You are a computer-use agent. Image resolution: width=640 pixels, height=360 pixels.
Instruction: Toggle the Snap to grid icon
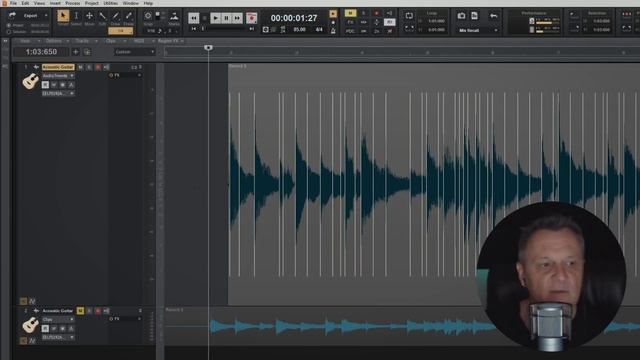(x=148, y=16)
